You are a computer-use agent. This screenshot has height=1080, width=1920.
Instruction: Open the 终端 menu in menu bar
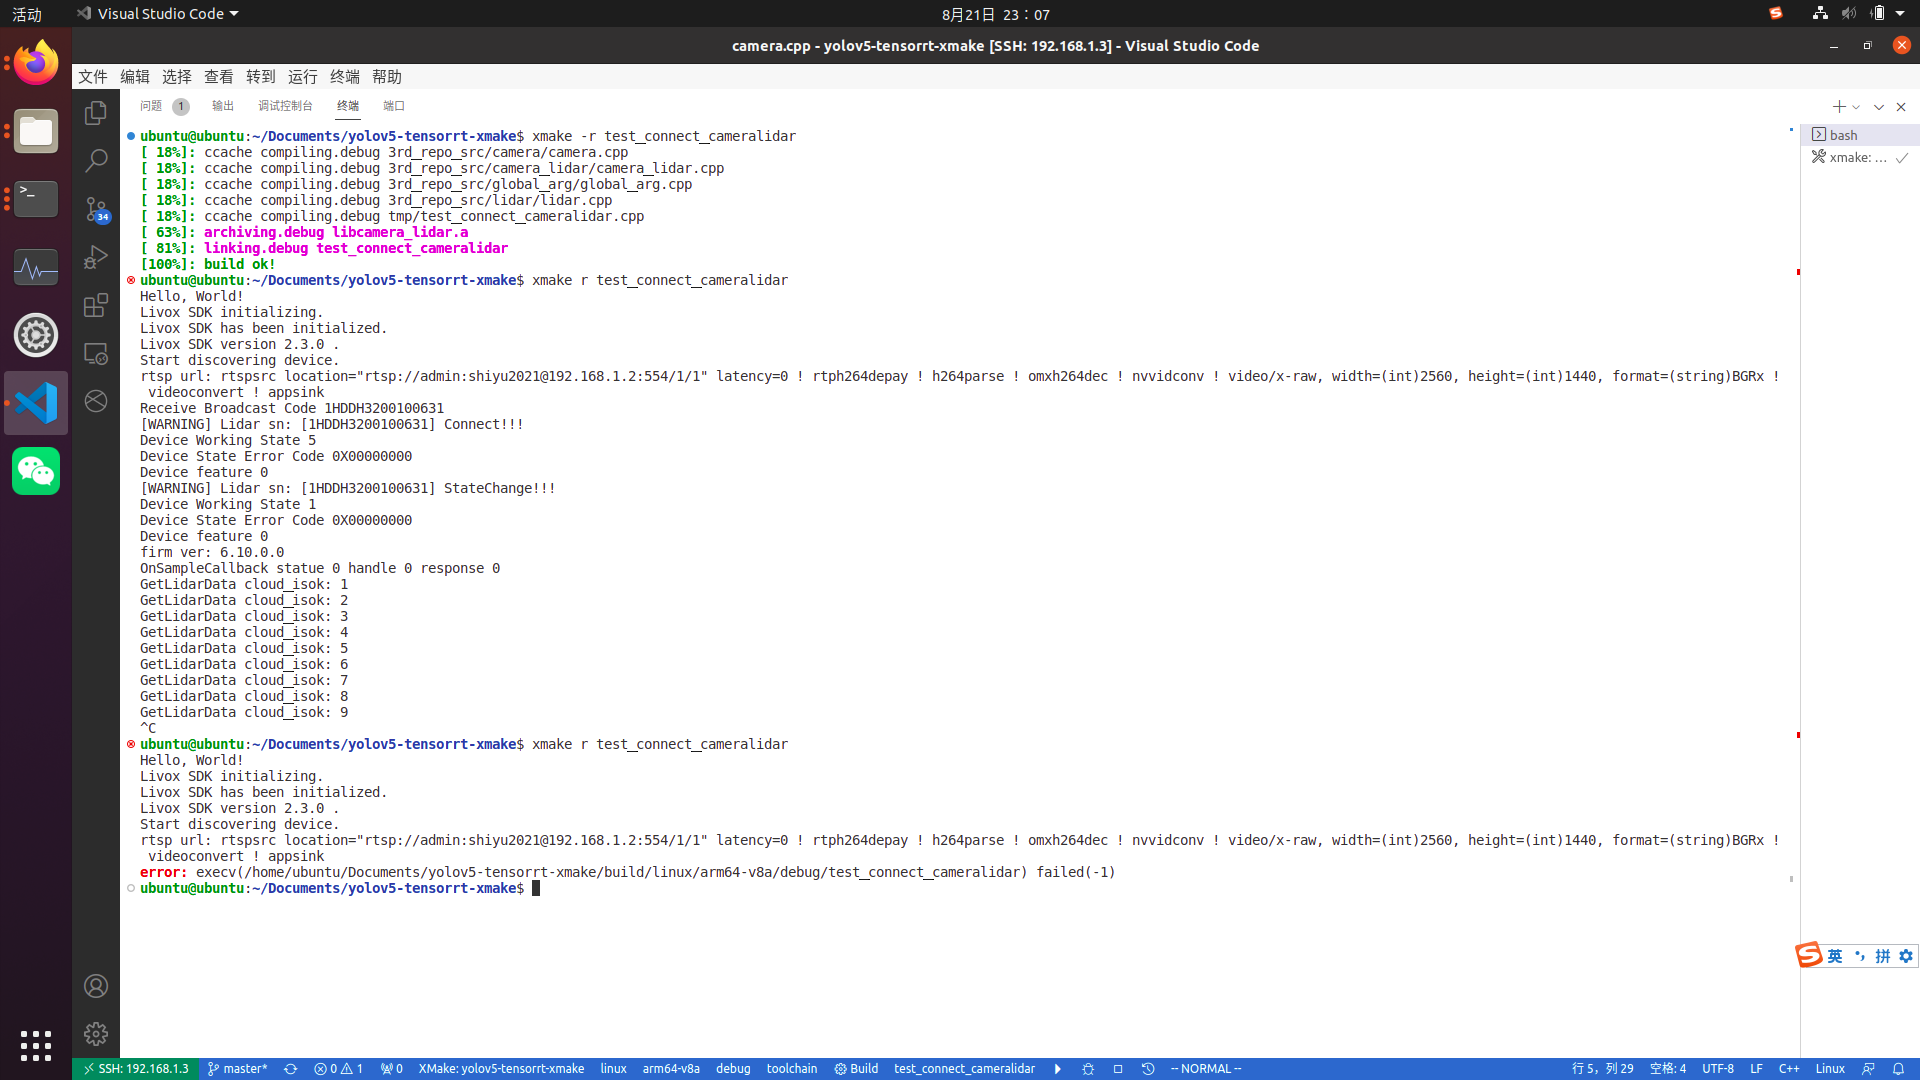tap(344, 77)
